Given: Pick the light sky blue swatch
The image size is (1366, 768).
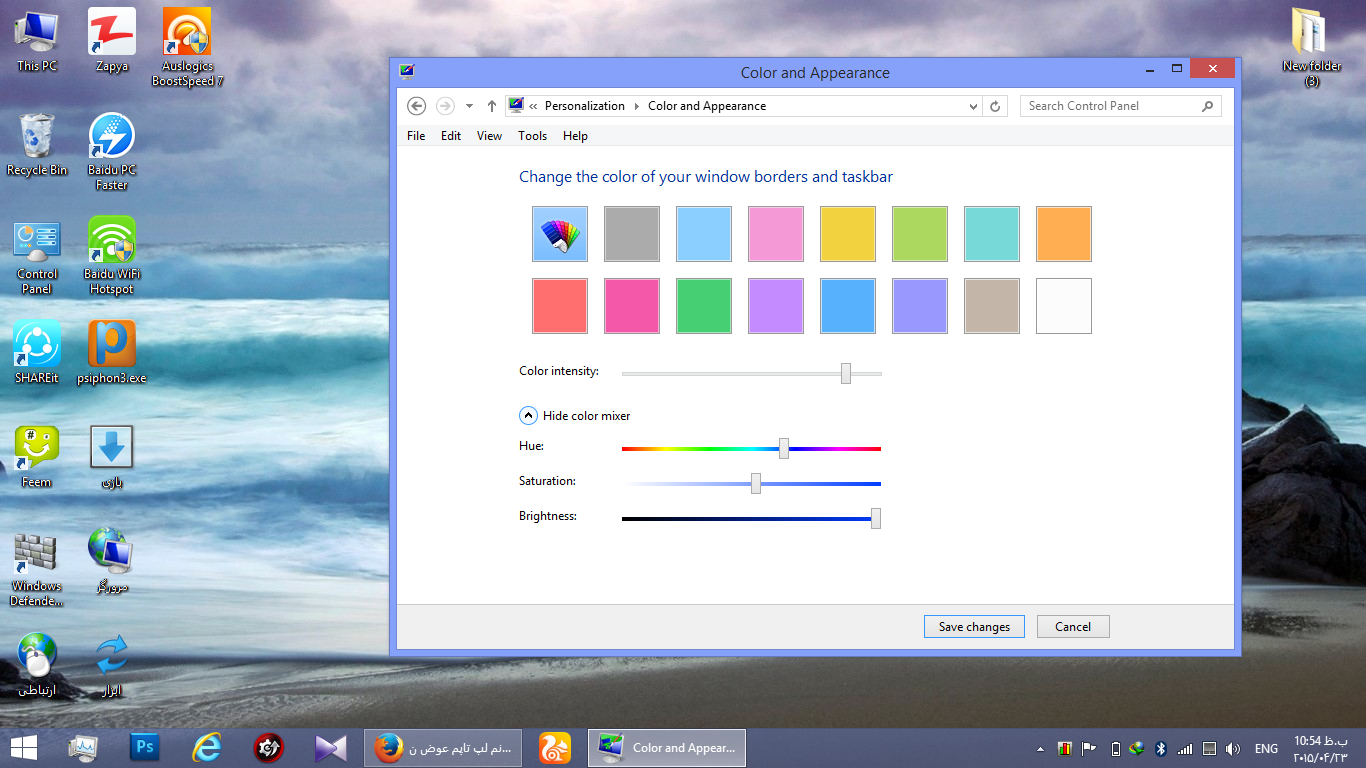Looking at the screenshot, I should pyautogui.click(x=704, y=234).
